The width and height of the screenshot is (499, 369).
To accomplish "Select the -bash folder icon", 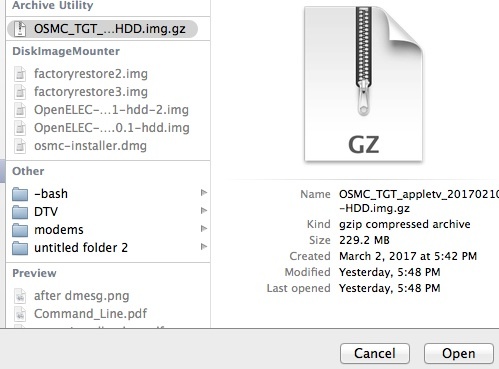I will coord(20,194).
